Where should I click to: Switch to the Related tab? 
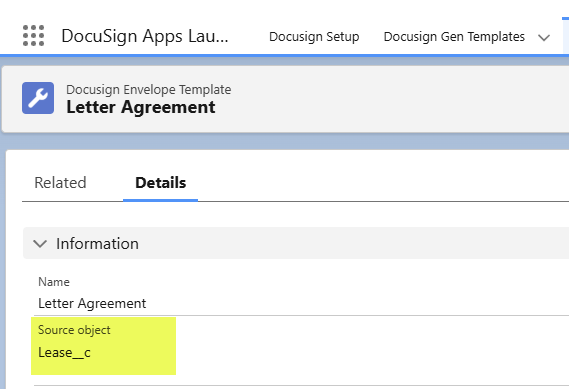pyautogui.click(x=60, y=183)
